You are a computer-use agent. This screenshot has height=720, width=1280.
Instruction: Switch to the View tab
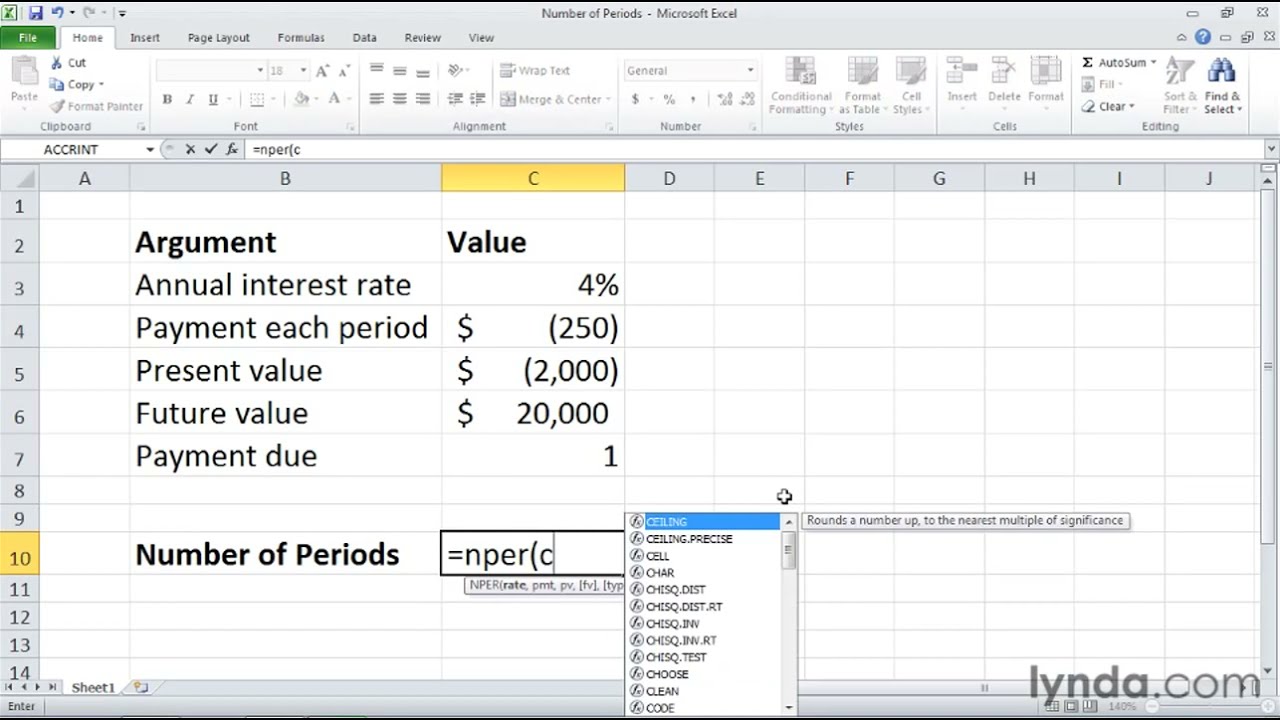click(481, 38)
